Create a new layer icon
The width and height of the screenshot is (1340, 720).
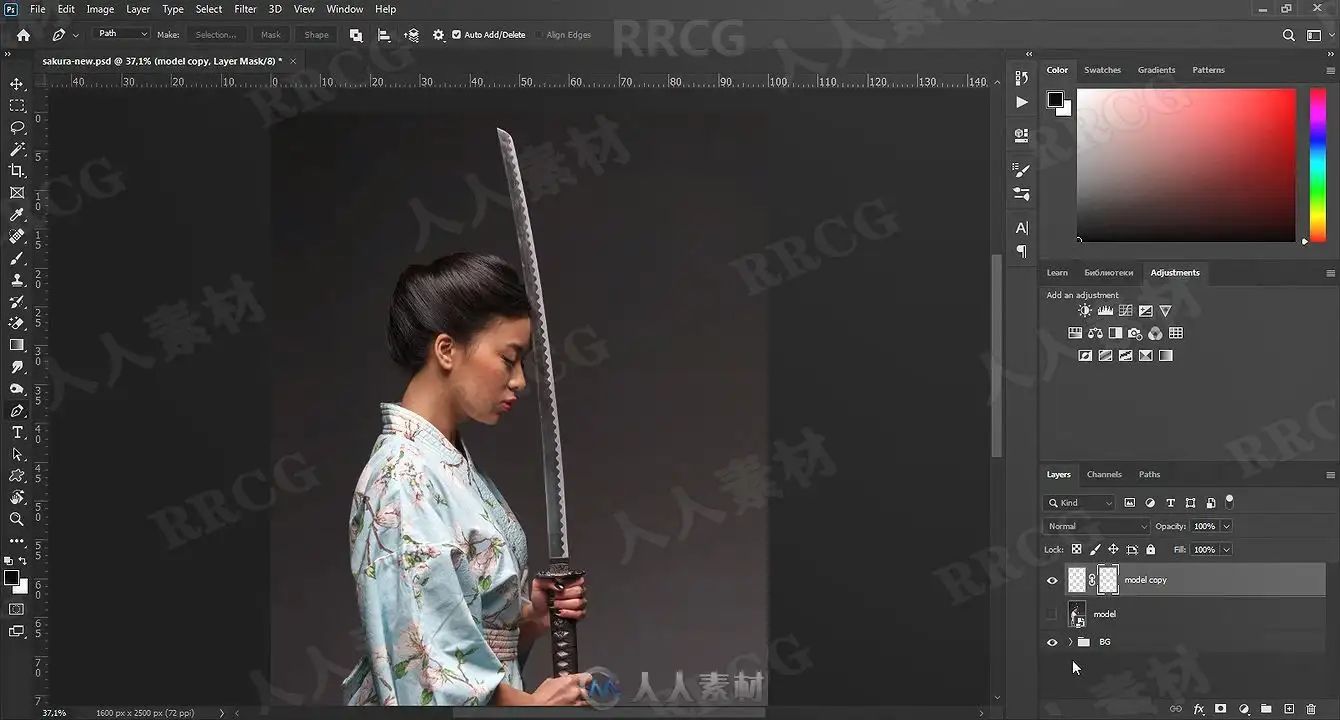tap(1289, 709)
